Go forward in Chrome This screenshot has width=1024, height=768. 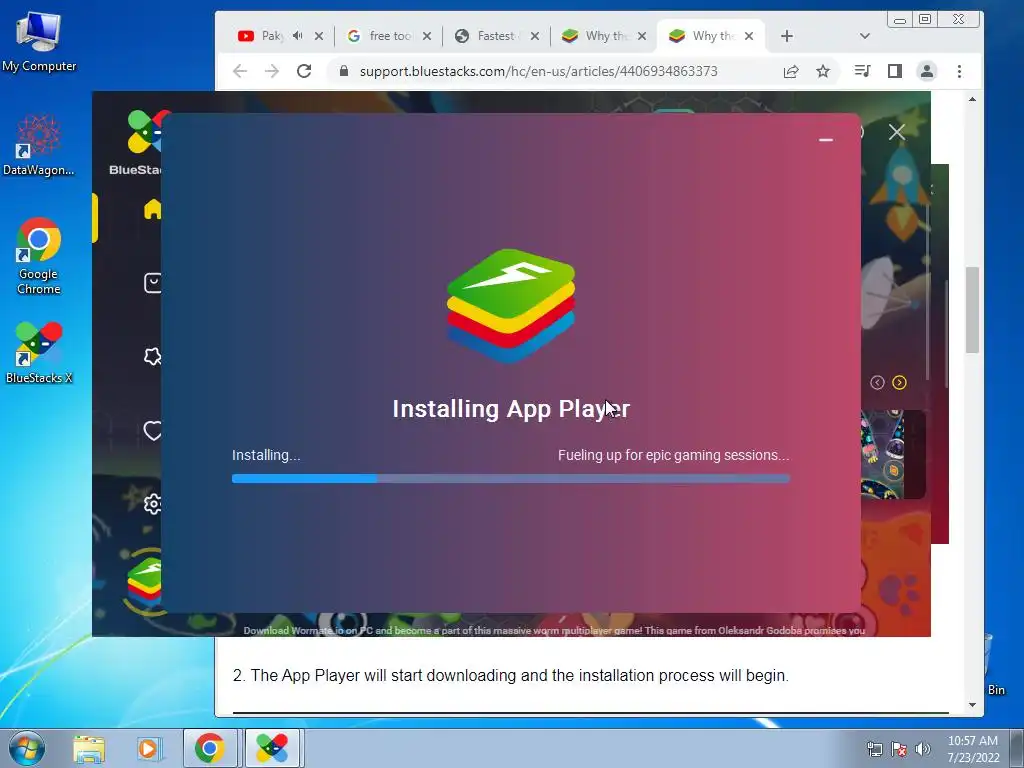[x=272, y=71]
